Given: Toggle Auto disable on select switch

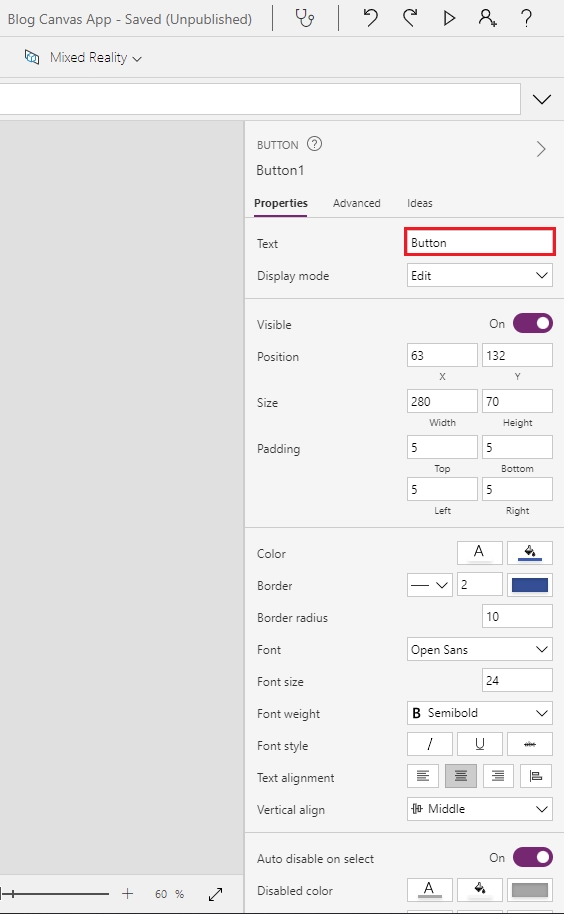Looking at the screenshot, I should pyautogui.click(x=533, y=857).
